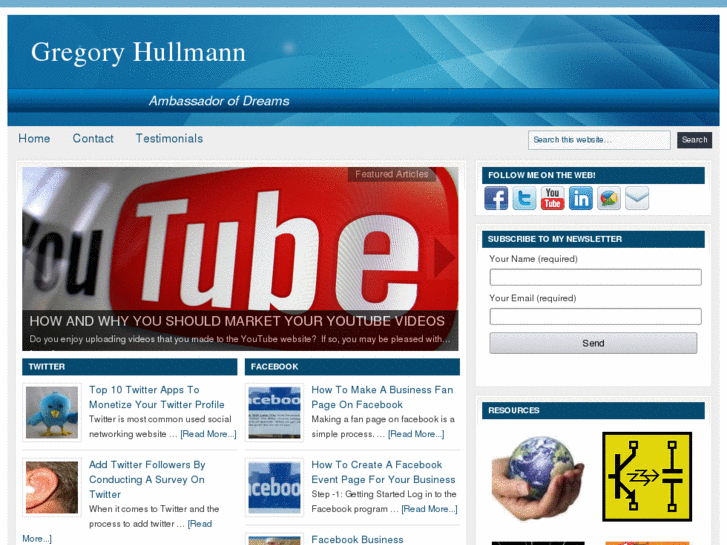
Task: Click the RESOURCES heading
Action: pos(514,410)
